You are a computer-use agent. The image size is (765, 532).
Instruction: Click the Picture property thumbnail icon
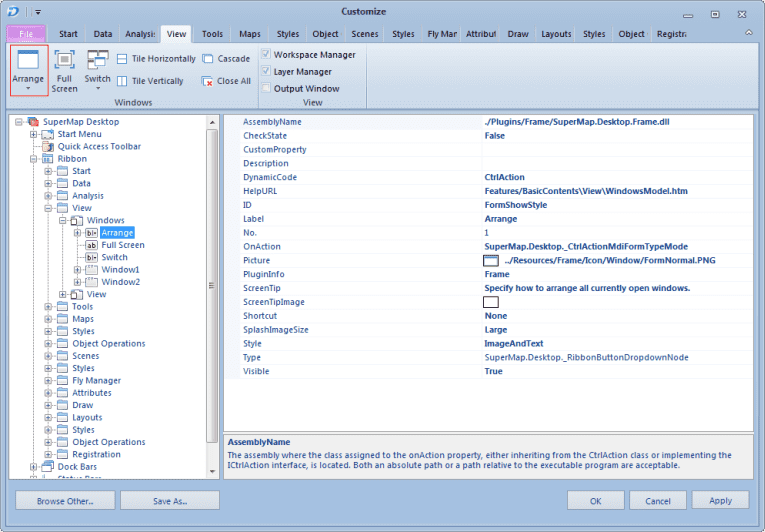(491, 260)
